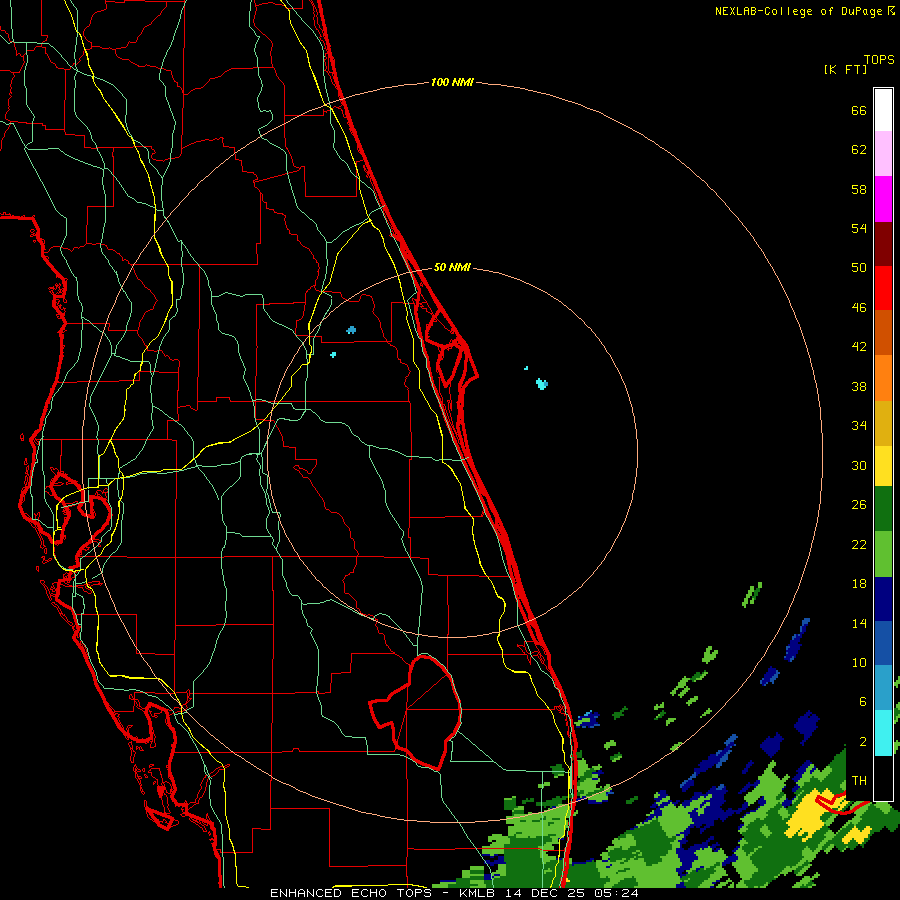Click the yellow echo top cell
The height and width of the screenshot is (900, 900).
click(x=809, y=814)
